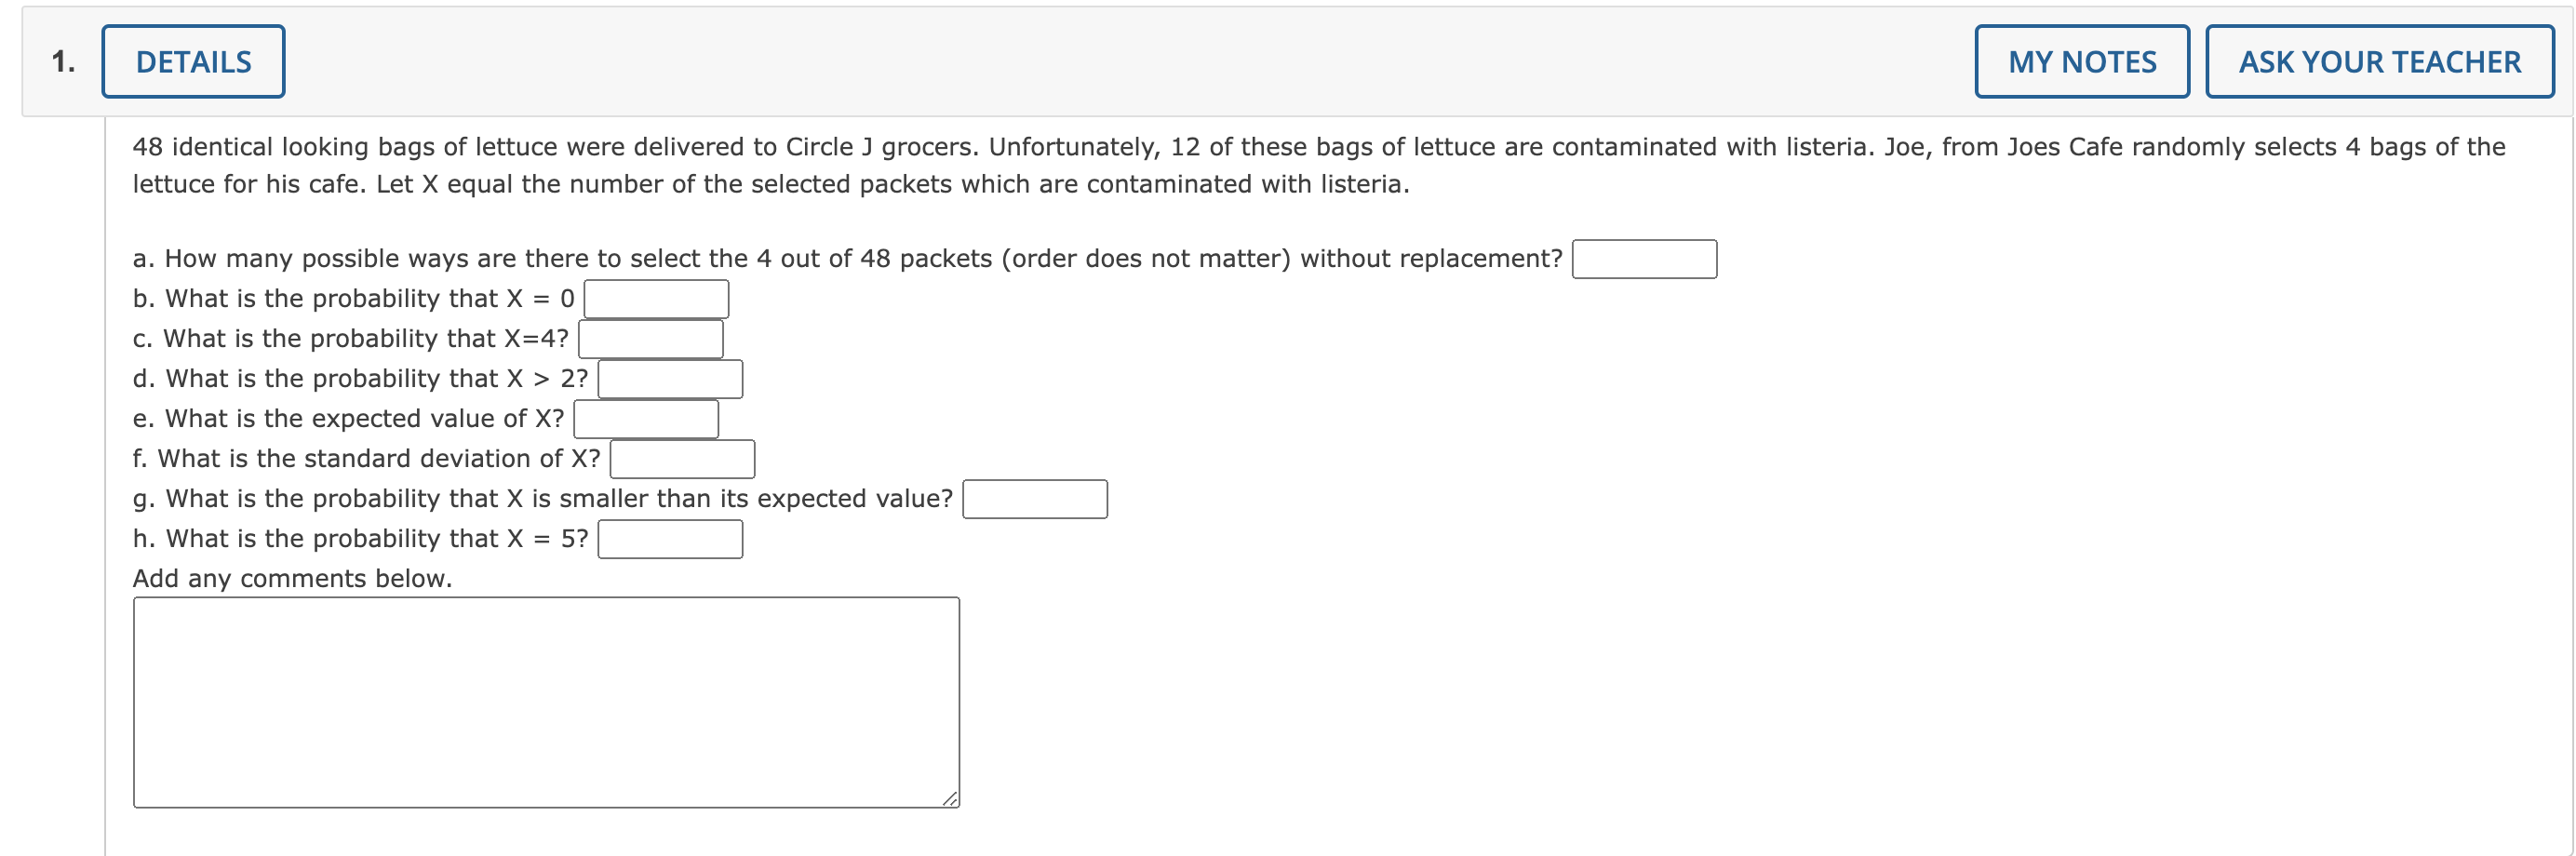Focus the part g probability answer box
2576x856 pixels.
(x=1035, y=499)
